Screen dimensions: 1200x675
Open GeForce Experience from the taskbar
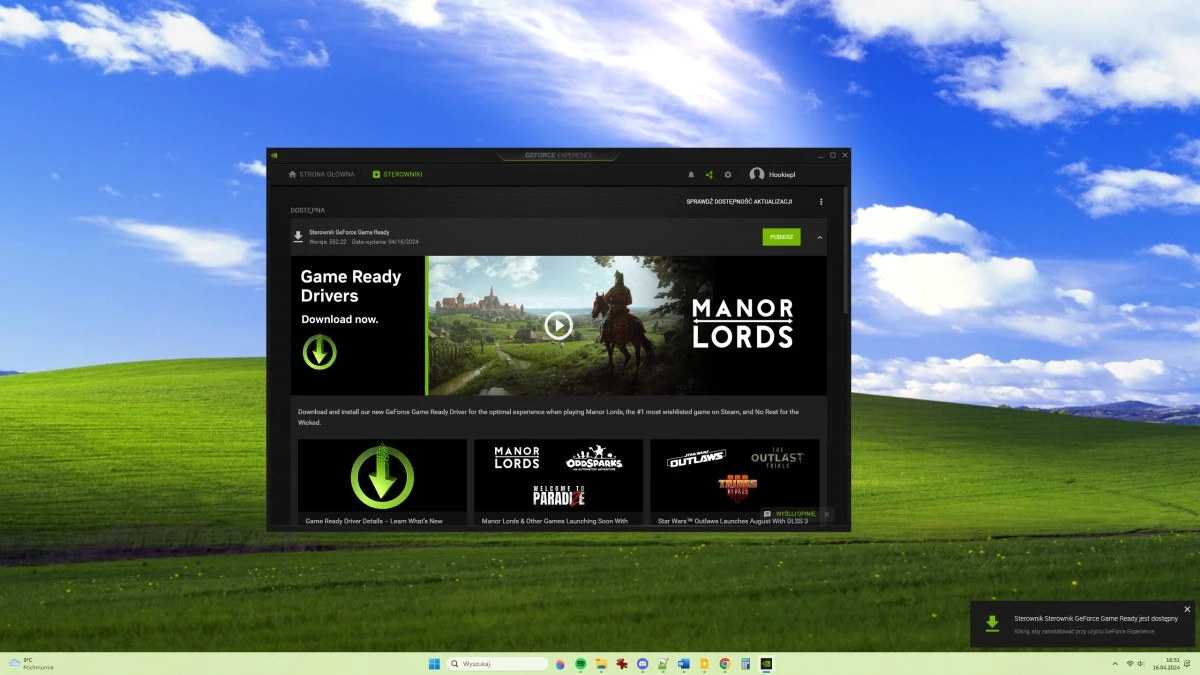766,663
